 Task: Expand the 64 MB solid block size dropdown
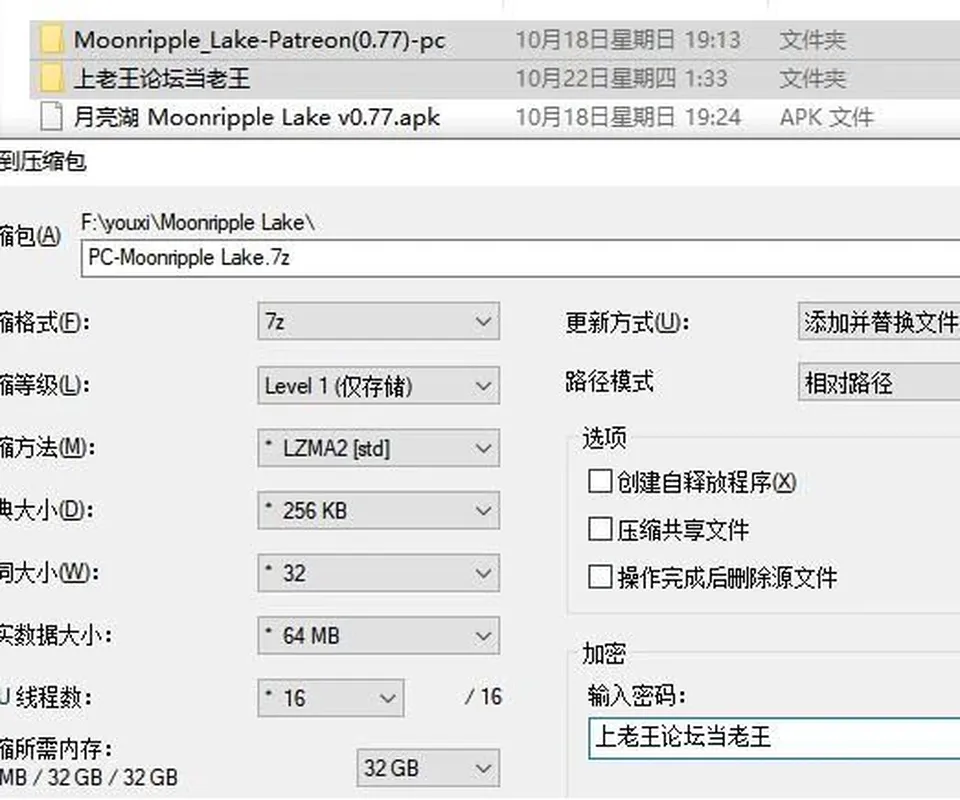pos(378,635)
